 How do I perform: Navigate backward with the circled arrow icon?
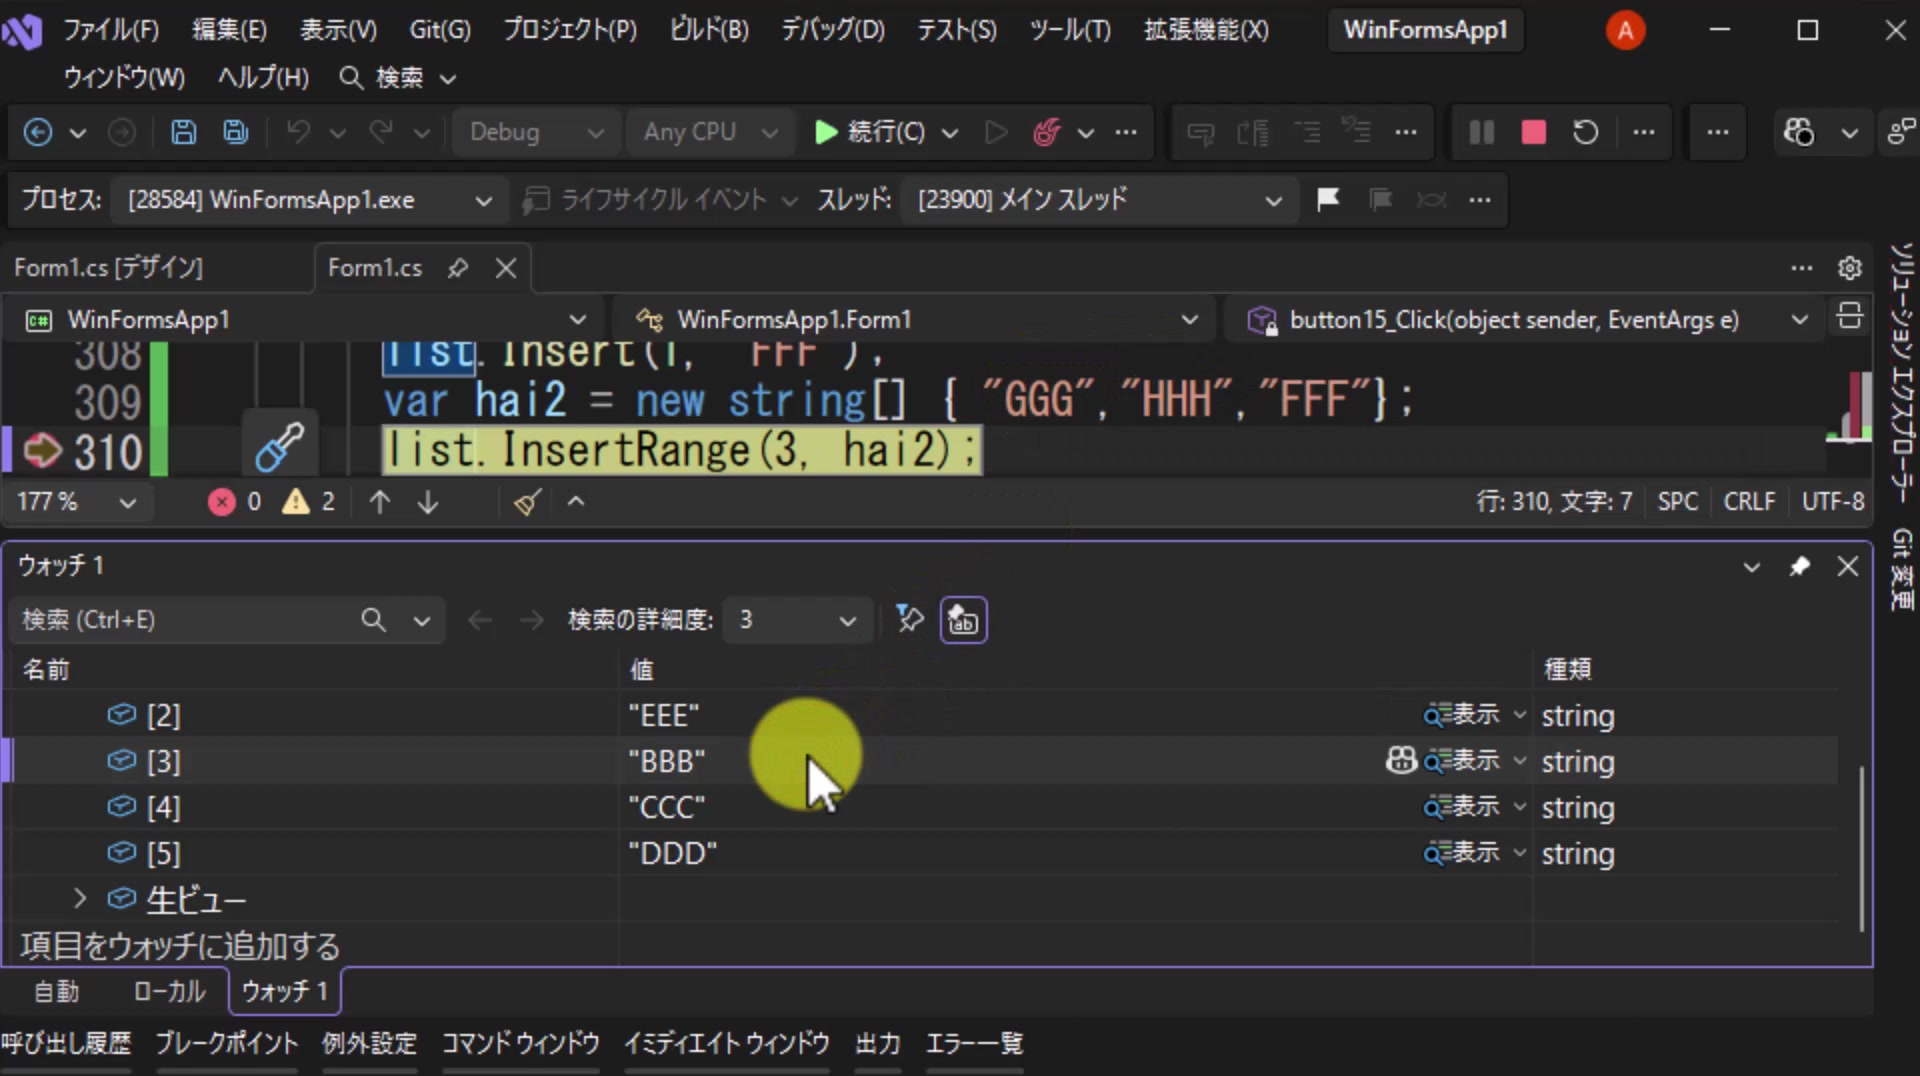(x=38, y=132)
